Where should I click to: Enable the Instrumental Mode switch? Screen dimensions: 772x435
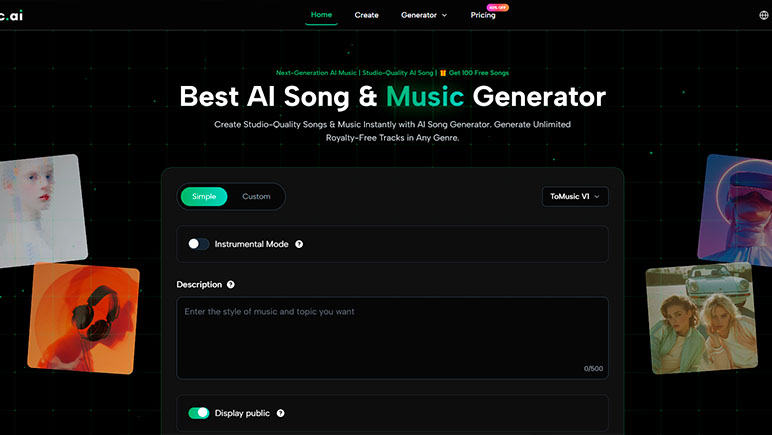(198, 244)
